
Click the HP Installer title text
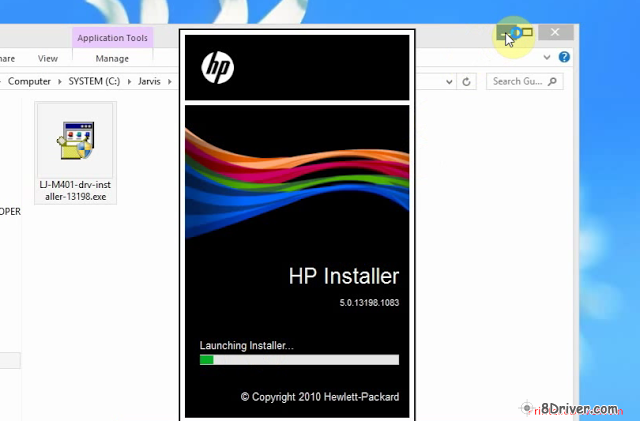[344, 276]
